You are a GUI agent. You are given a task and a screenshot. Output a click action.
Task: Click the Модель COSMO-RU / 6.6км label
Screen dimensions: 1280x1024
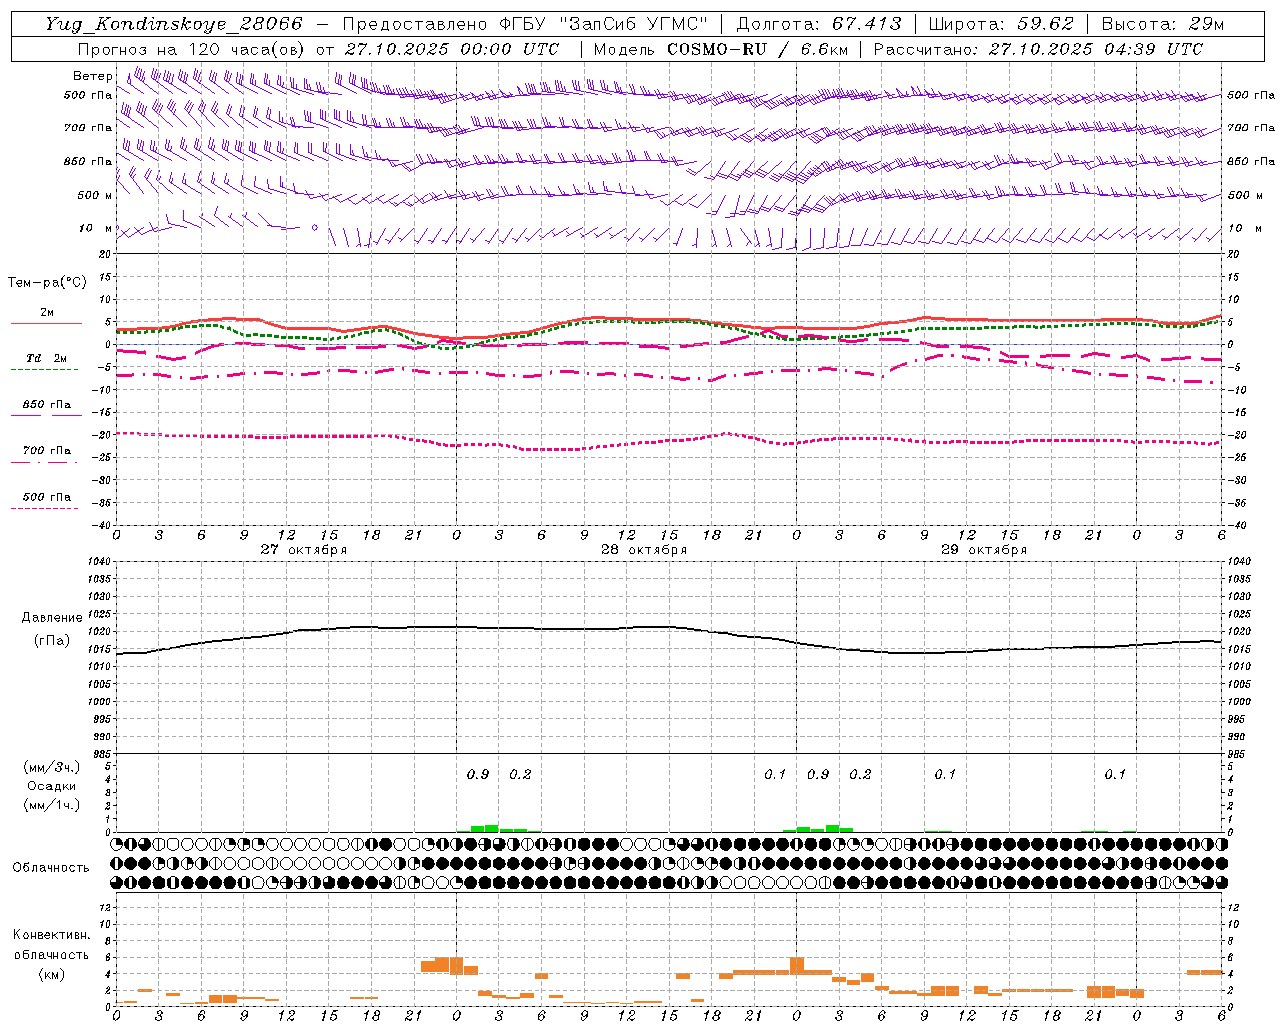coord(720,49)
